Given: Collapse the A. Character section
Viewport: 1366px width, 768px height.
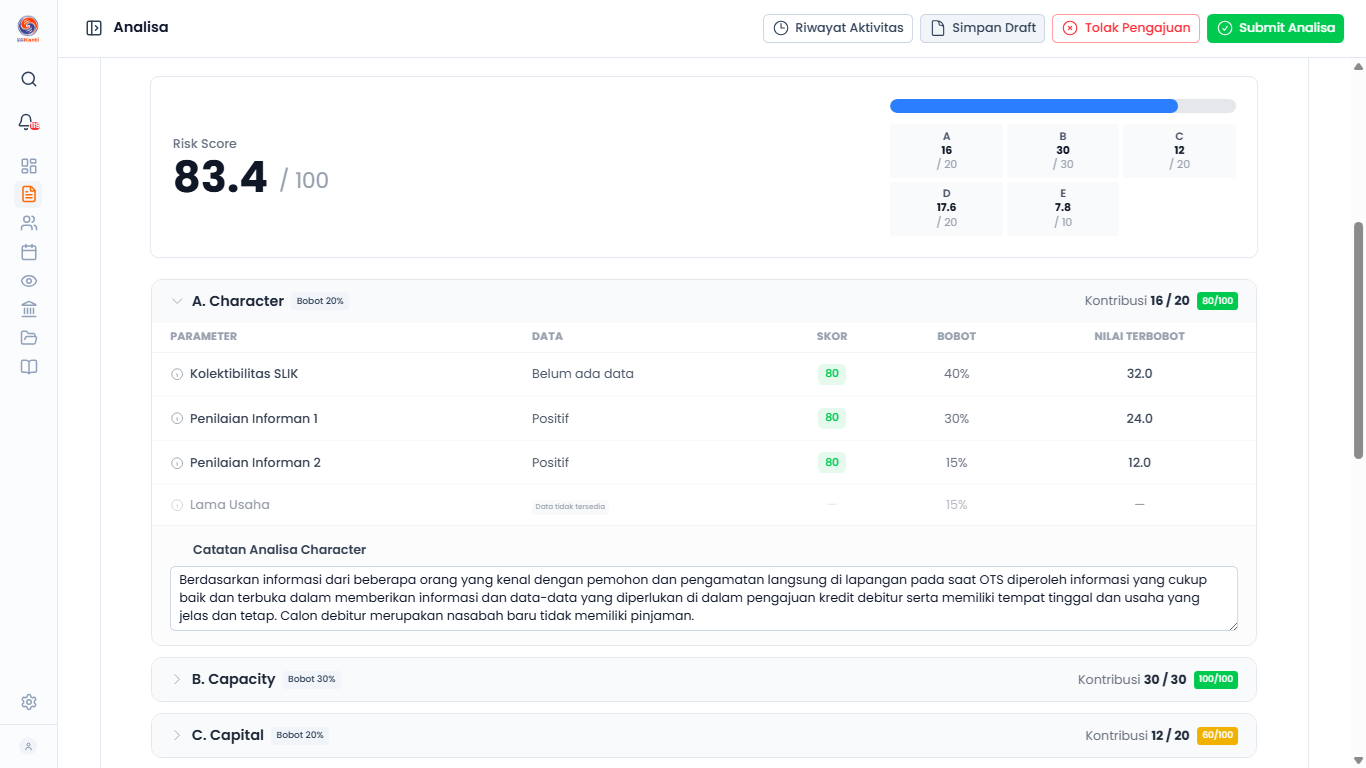Looking at the screenshot, I should [x=177, y=301].
